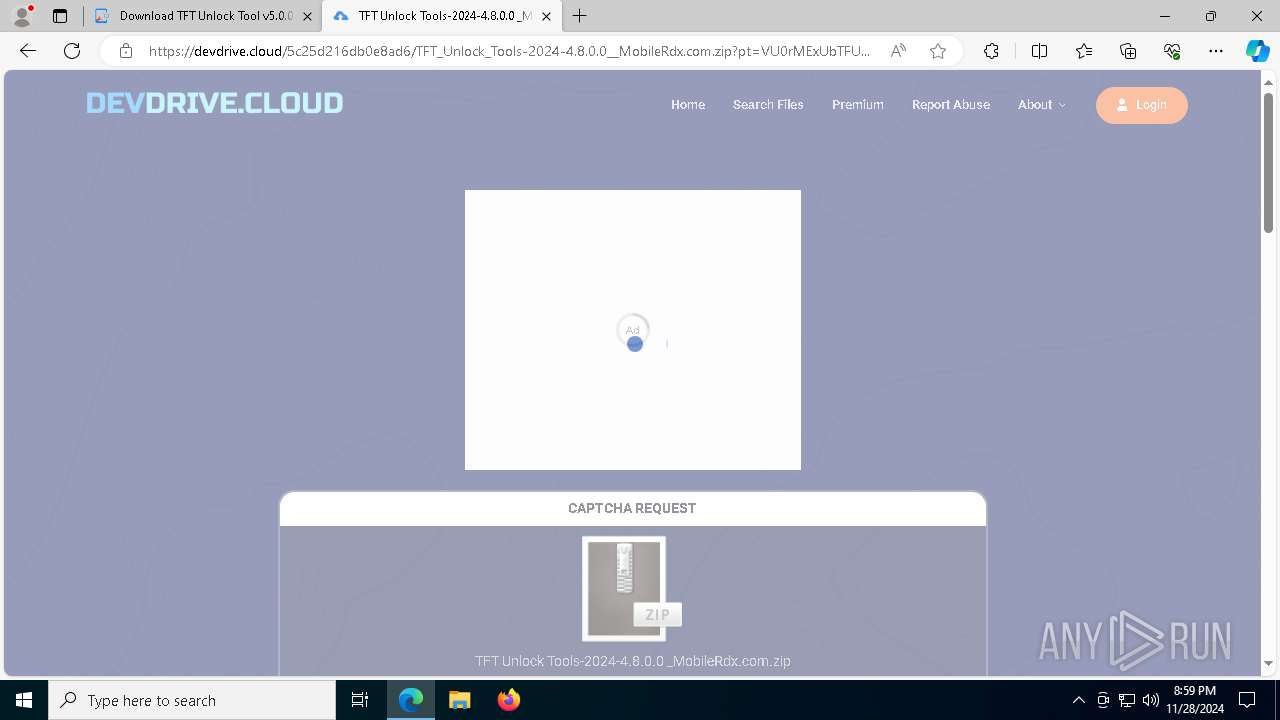Close the TFT Unlock Tools-2024 tab
This screenshot has height=720, width=1280.
[x=546, y=16]
